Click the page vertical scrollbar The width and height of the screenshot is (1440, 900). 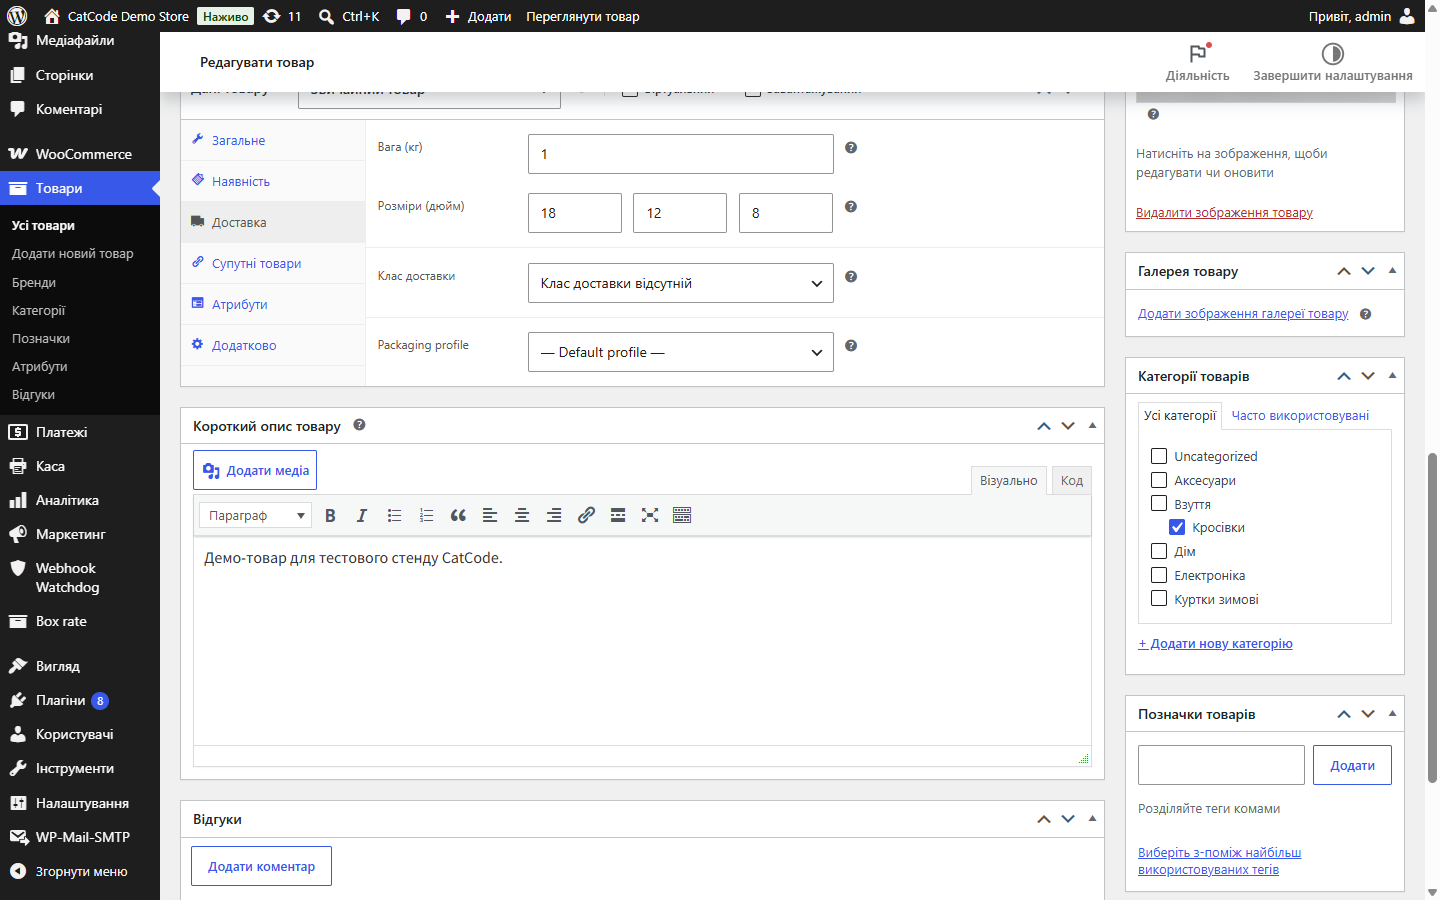pos(1432,617)
